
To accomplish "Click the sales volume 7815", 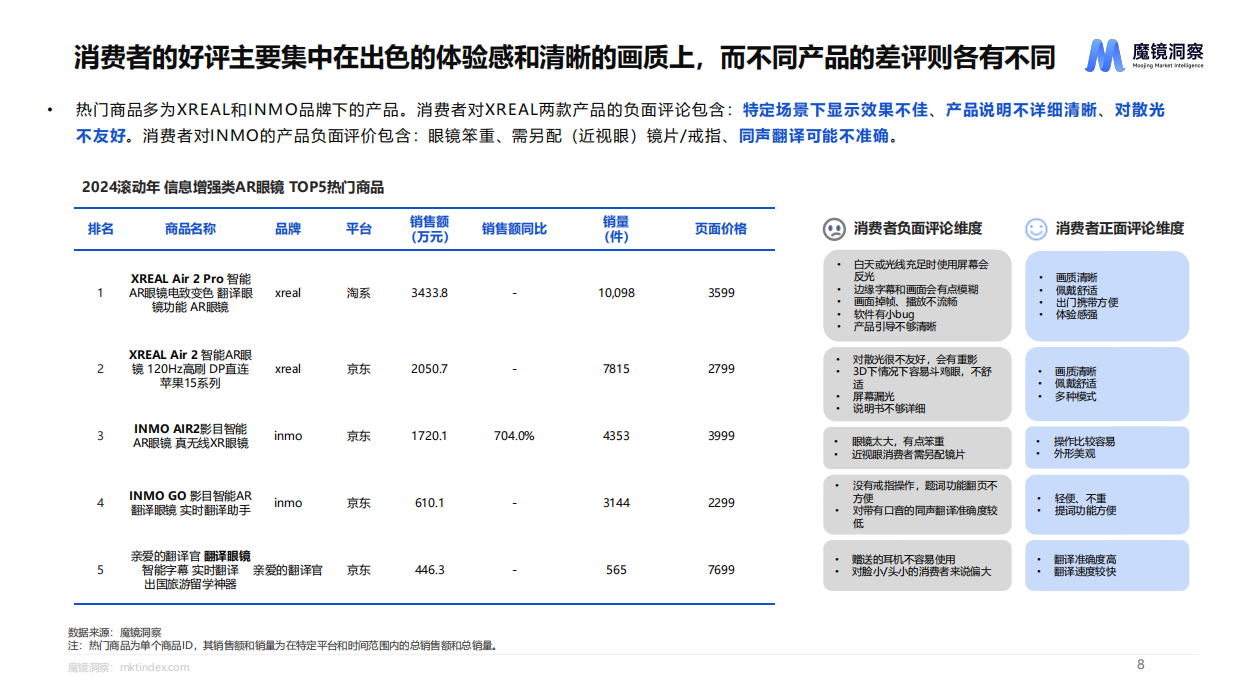I will pos(616,369).
